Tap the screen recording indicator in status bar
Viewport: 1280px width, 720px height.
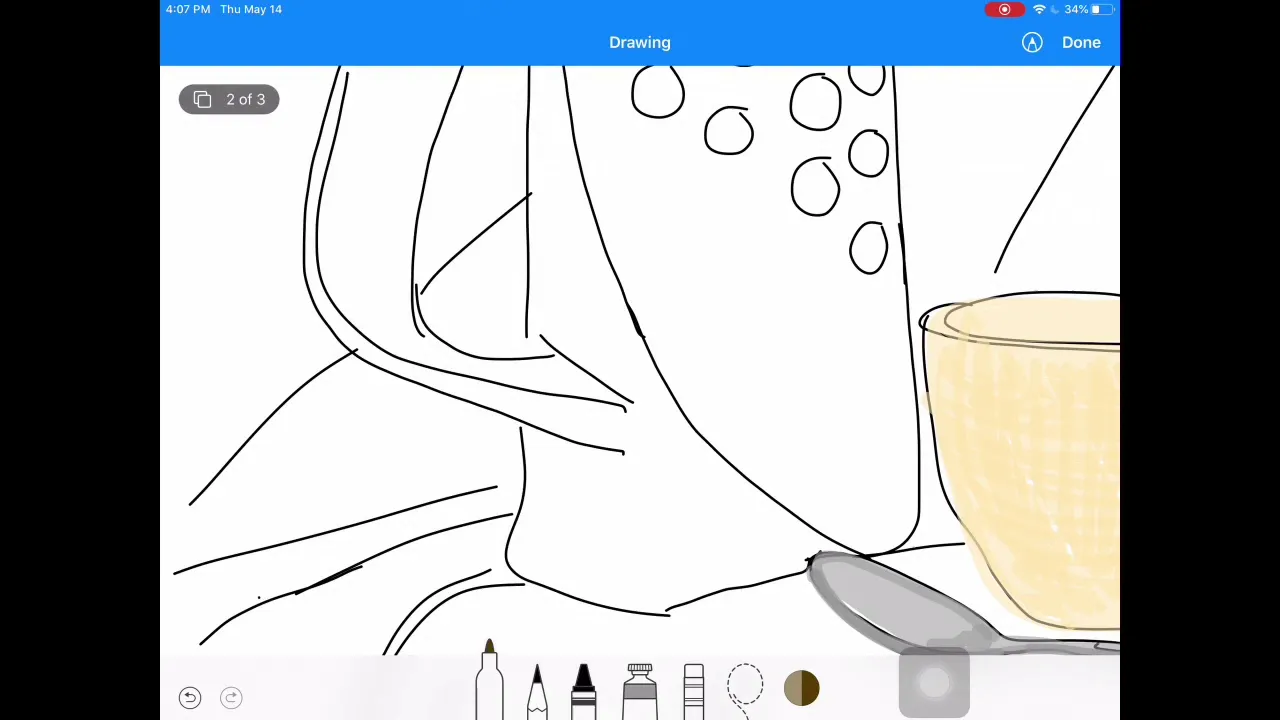[1004, 9]
